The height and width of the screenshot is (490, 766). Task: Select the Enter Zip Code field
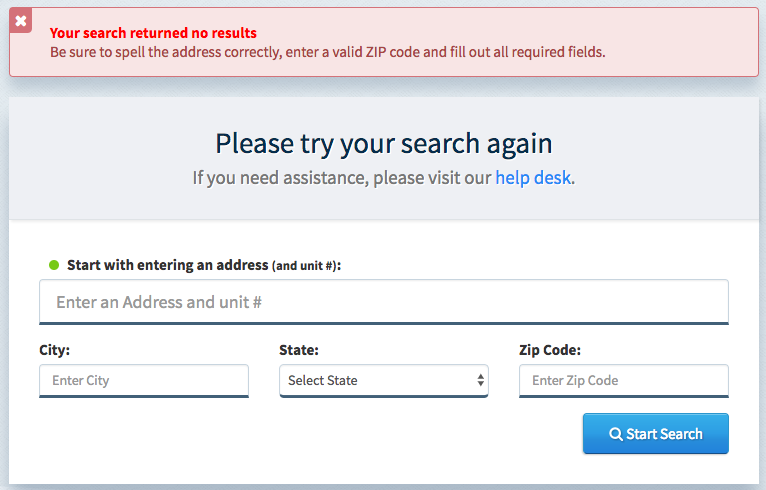pyautogui.click(x=623, y=380)
